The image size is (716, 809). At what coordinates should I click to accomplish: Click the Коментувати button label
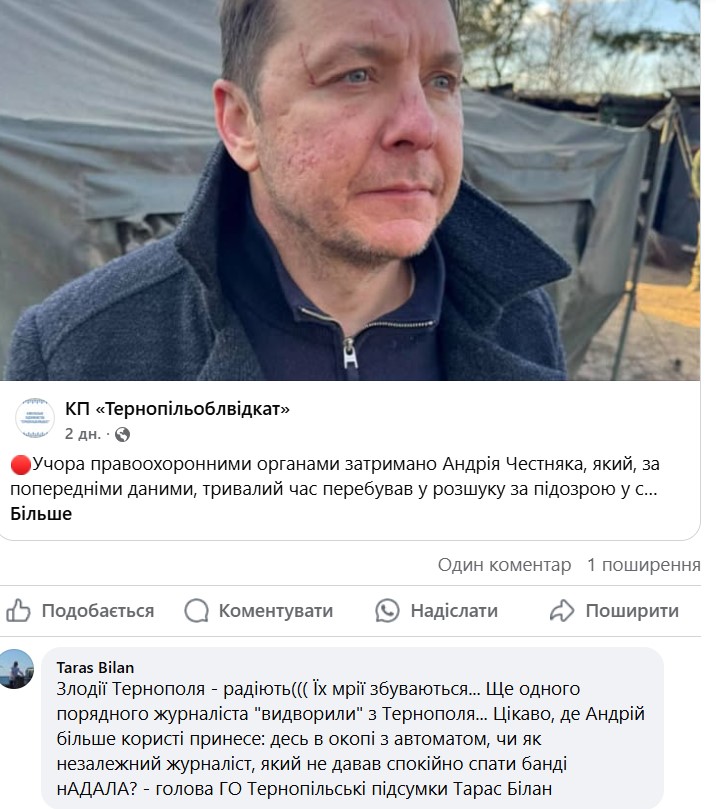276,611
